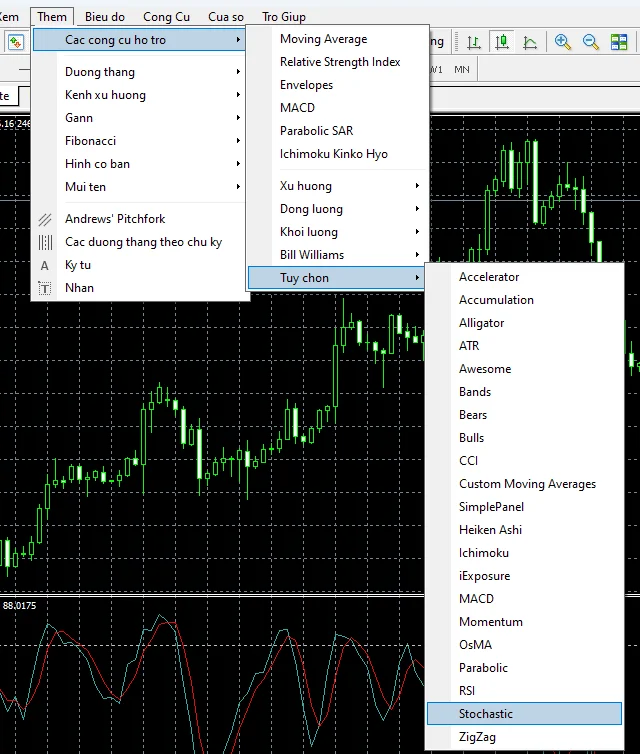Choose Cac cong cu ho tro submenu entry
Viewport: 640px width, 754px height.
(x=139, y=40)
